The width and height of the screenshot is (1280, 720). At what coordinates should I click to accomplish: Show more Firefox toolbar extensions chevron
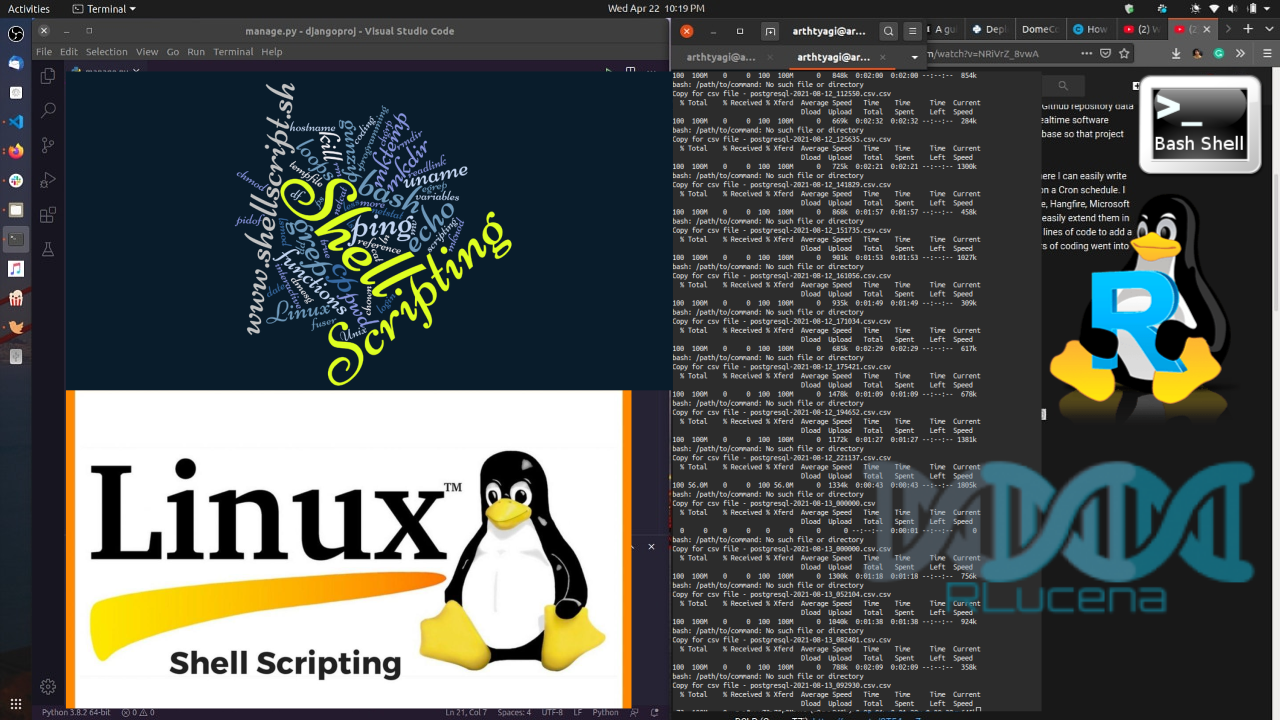1240,54
